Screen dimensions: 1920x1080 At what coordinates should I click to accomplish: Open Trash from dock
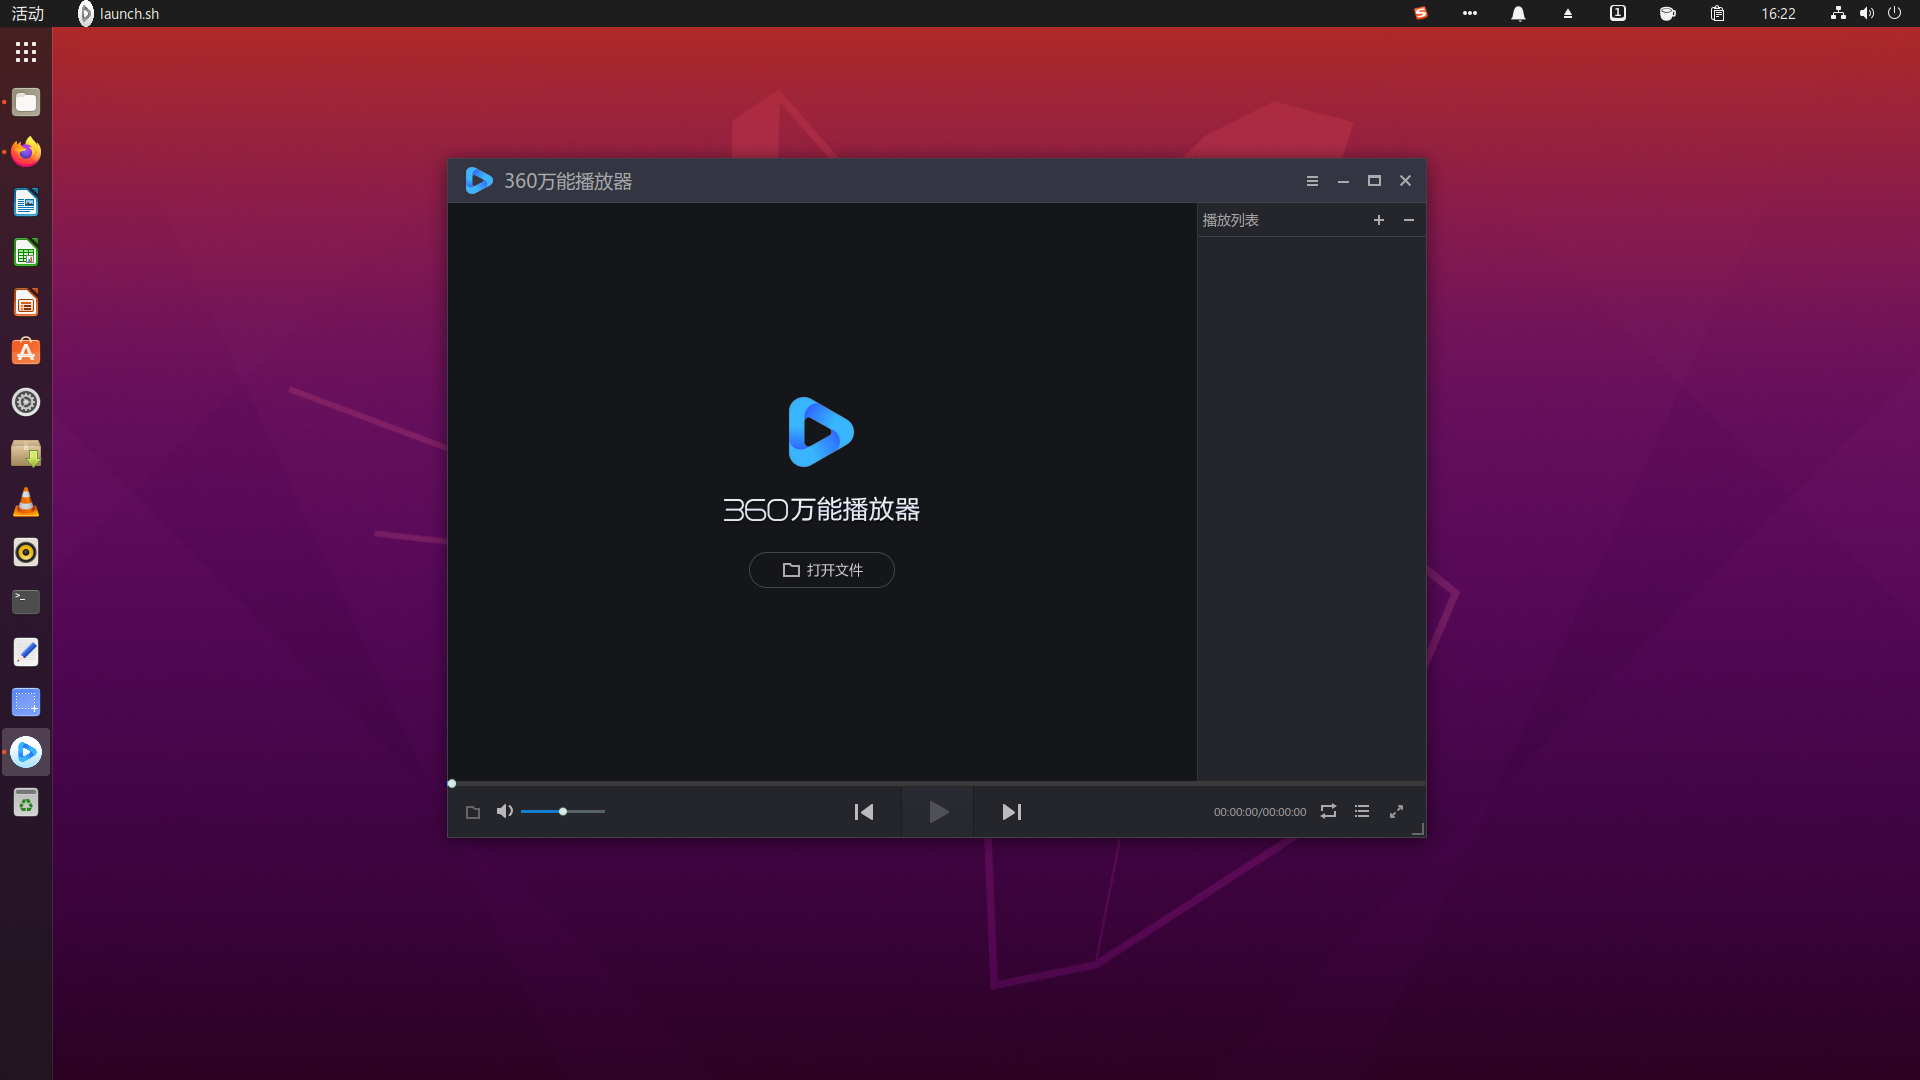click(x=26, y=802)
